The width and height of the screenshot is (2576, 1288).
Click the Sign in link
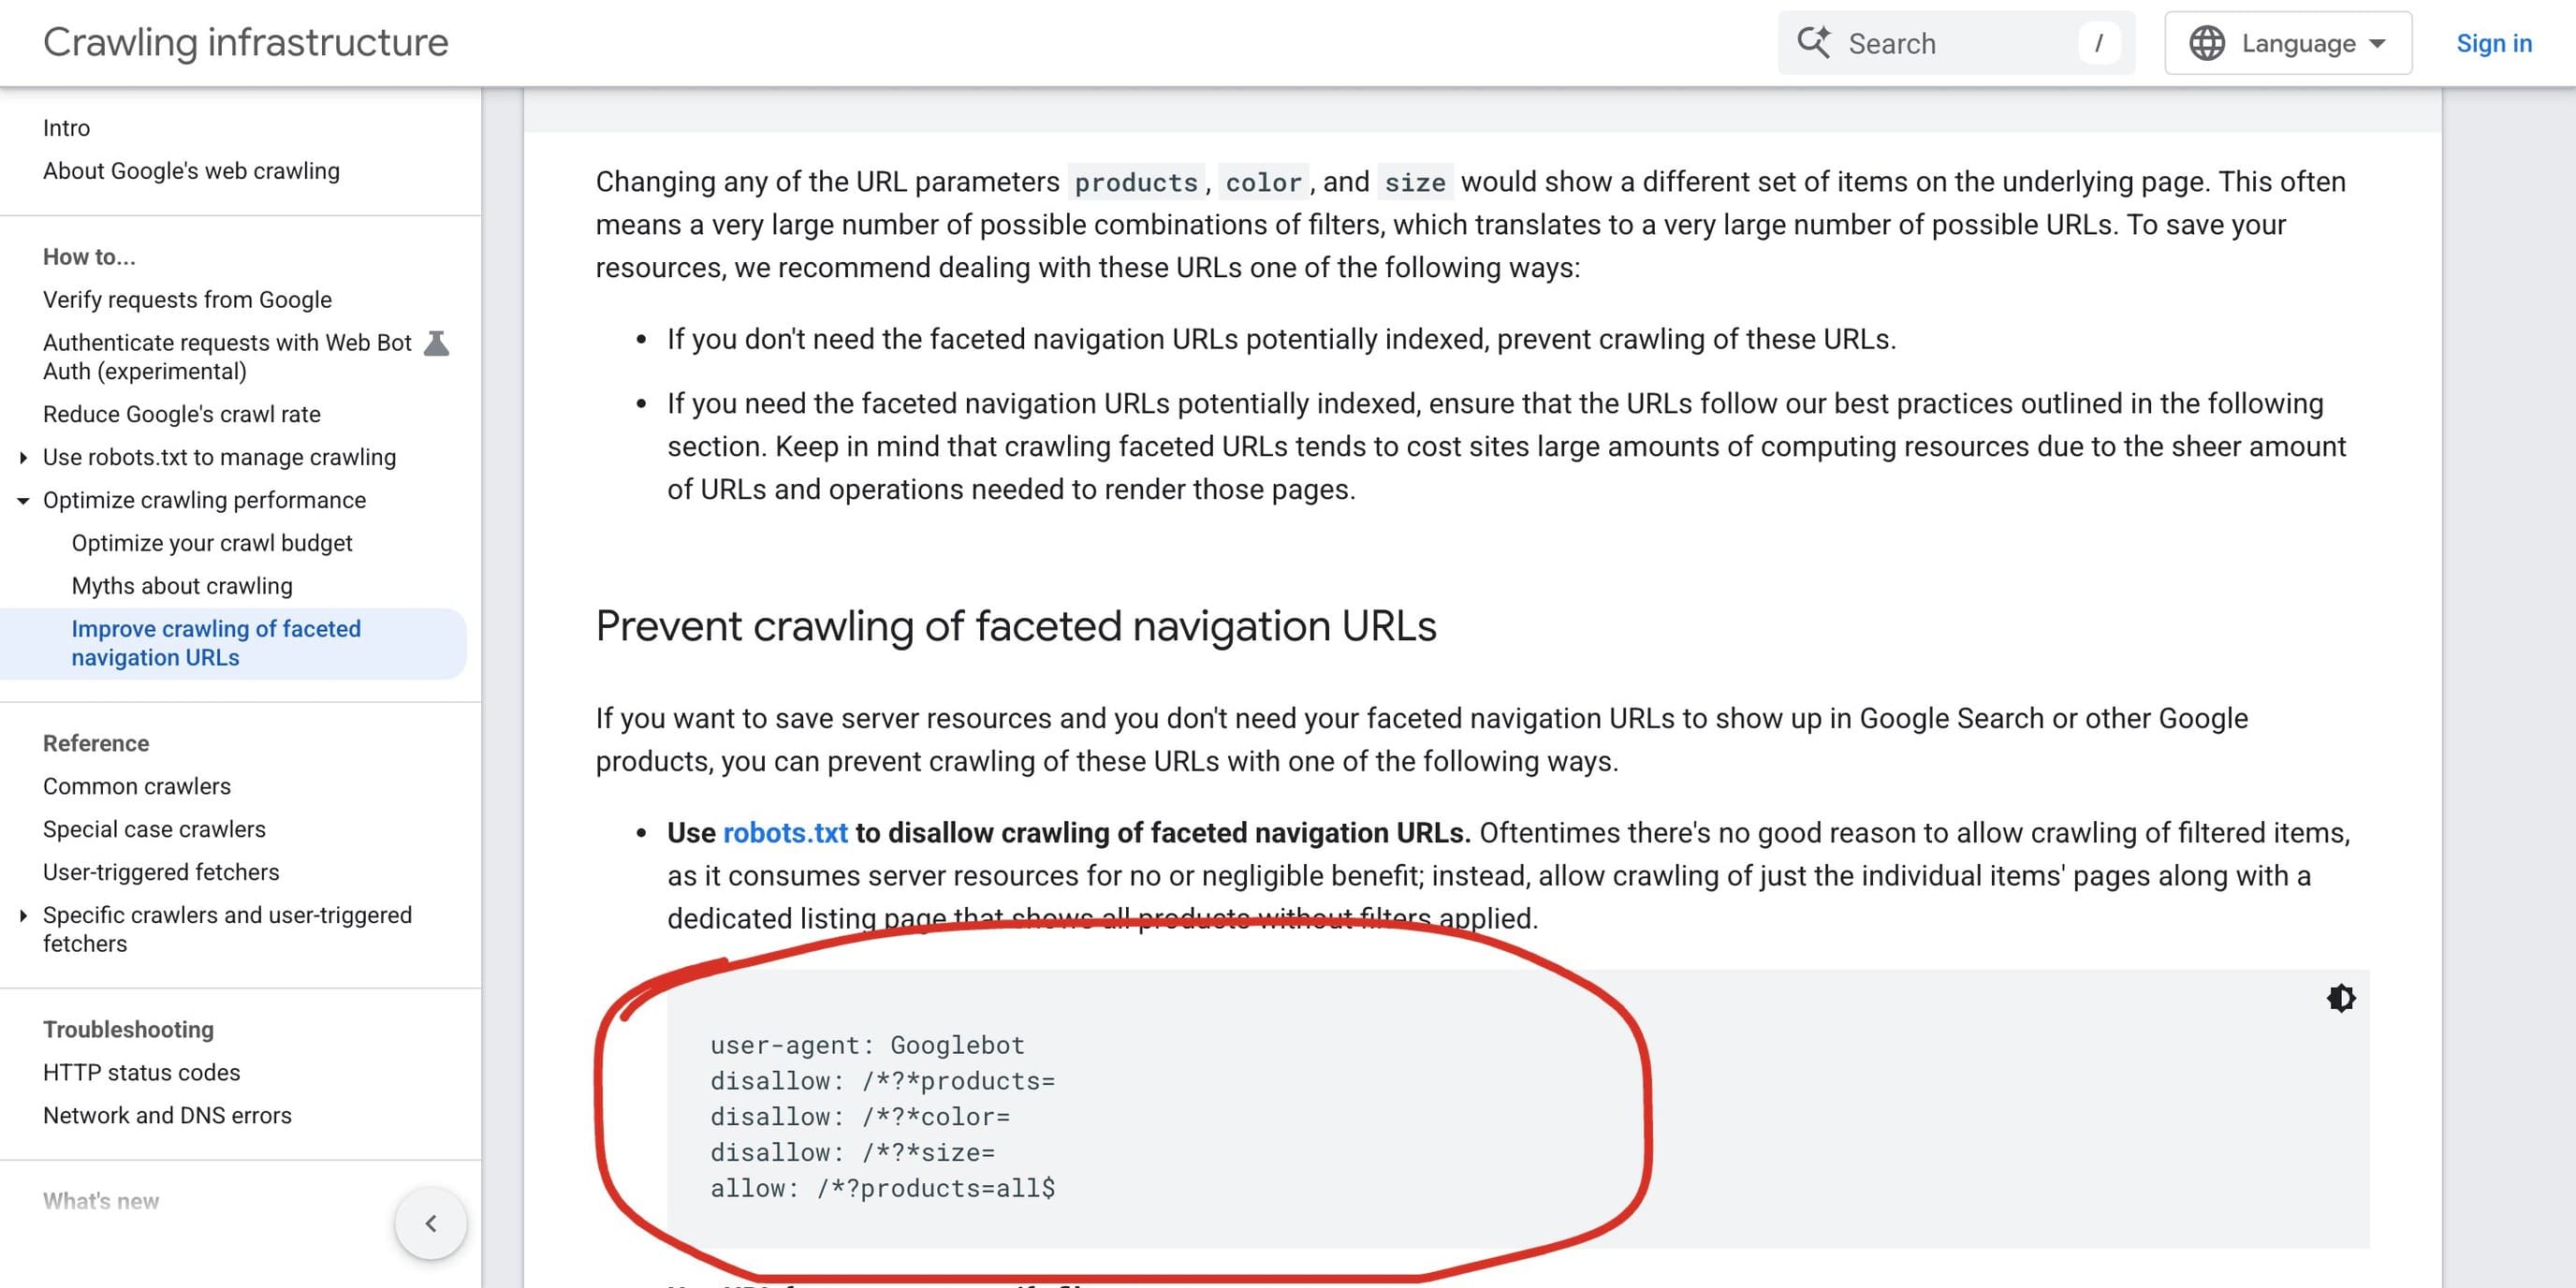pyautogui.click(x=2494, y=43)
